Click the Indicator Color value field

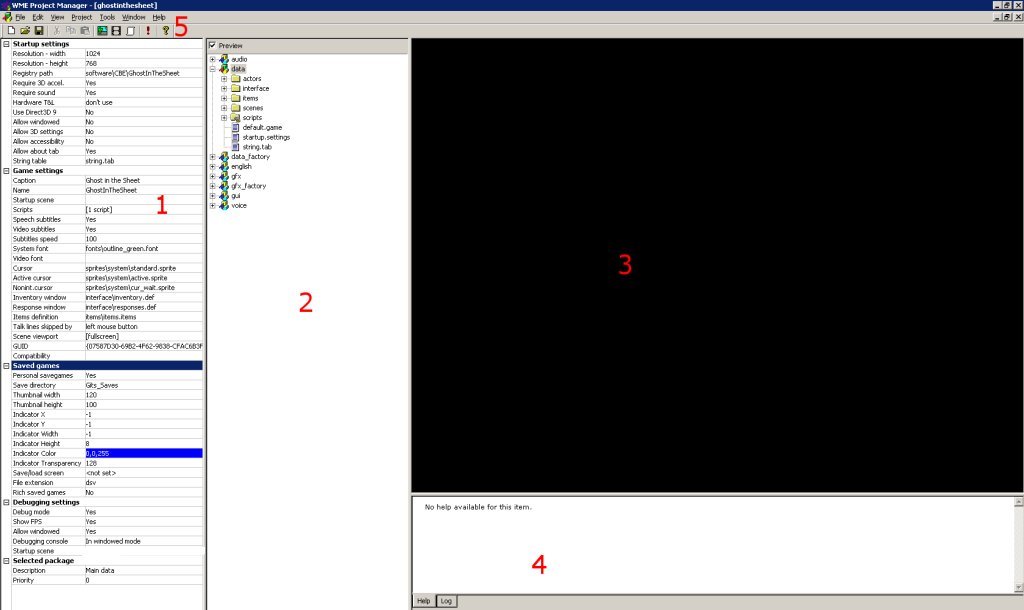(x=144, y=453)
